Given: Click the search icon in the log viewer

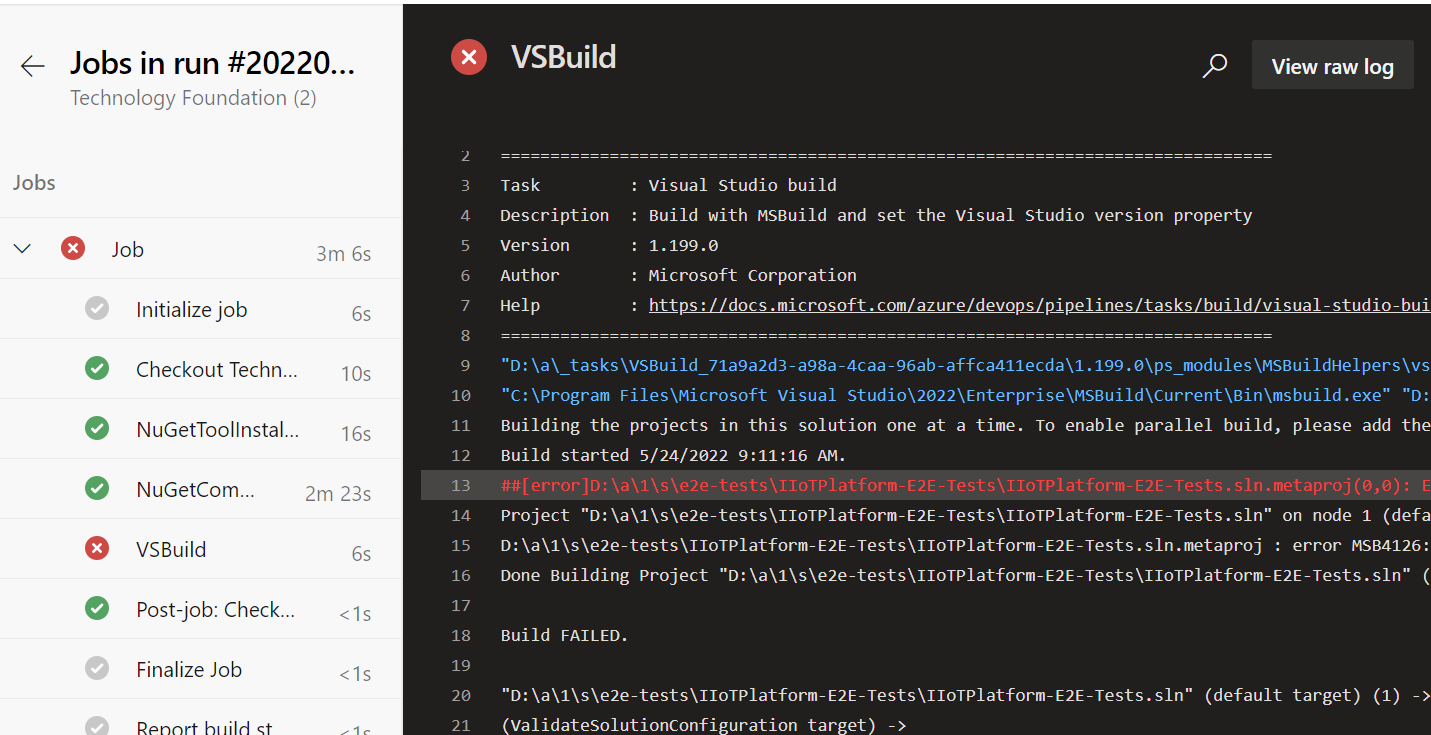Looking at the screenshot, I should [1214, 65].
